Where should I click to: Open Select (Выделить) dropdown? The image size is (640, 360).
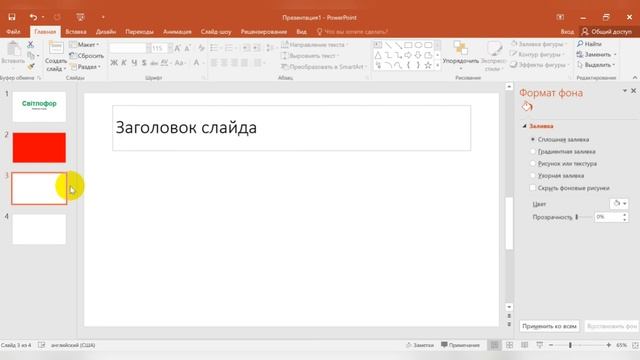click(x=596, y=65)
